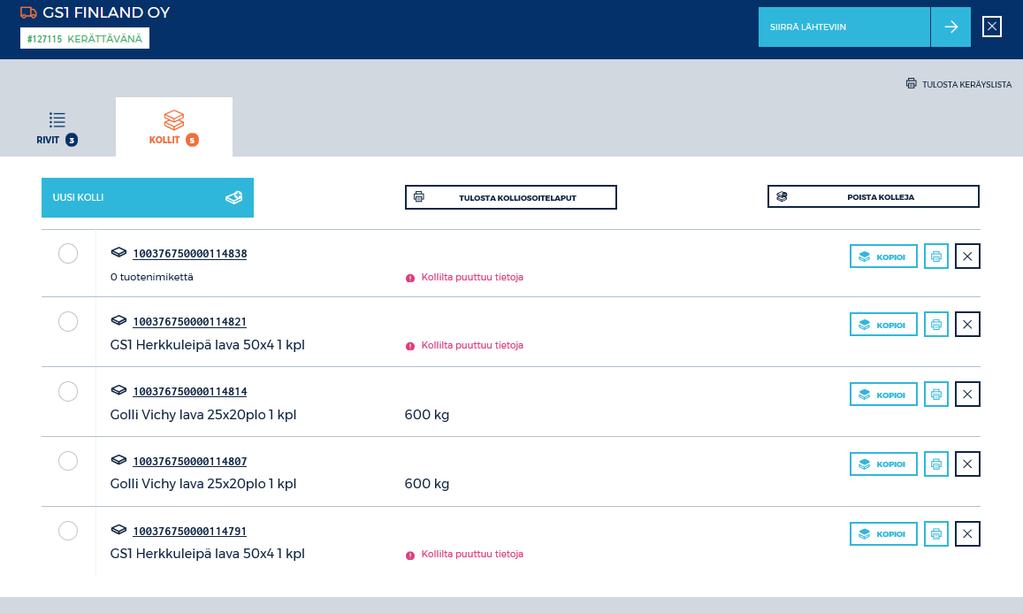1023x613 pixels.
Task: Click package icon beside 100376750000114838
Action: [118, 252]
